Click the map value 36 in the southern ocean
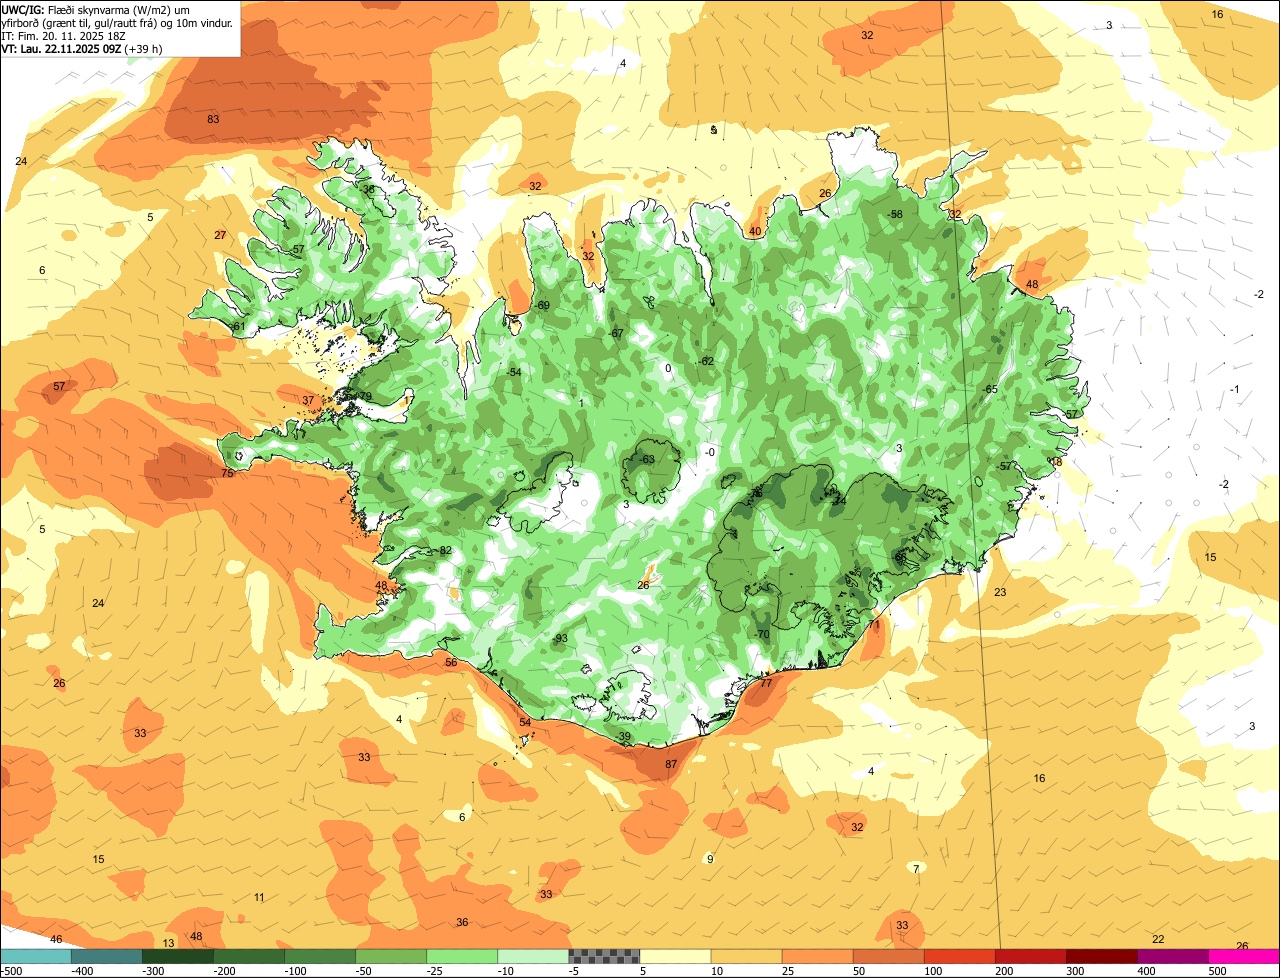Viewport: 1280px width, 978px height. pos(462,922)
